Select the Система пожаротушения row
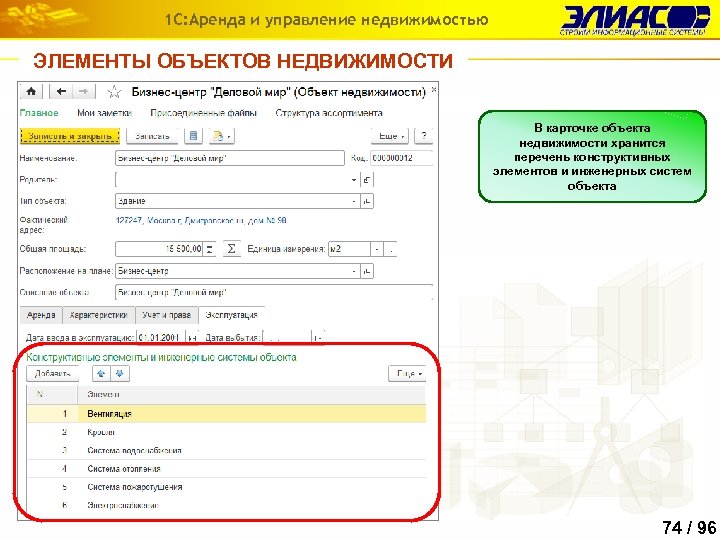Image resolution: width=720 pixels, height=540 pixels. [226, 487]
